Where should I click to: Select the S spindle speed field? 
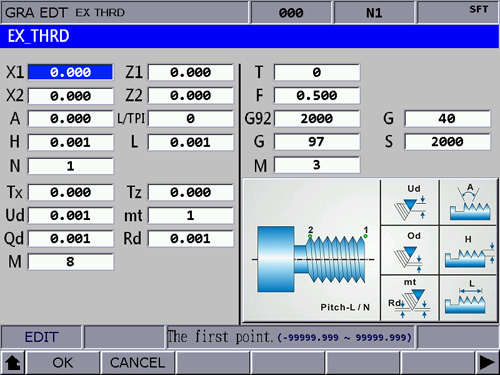(447, 142)
